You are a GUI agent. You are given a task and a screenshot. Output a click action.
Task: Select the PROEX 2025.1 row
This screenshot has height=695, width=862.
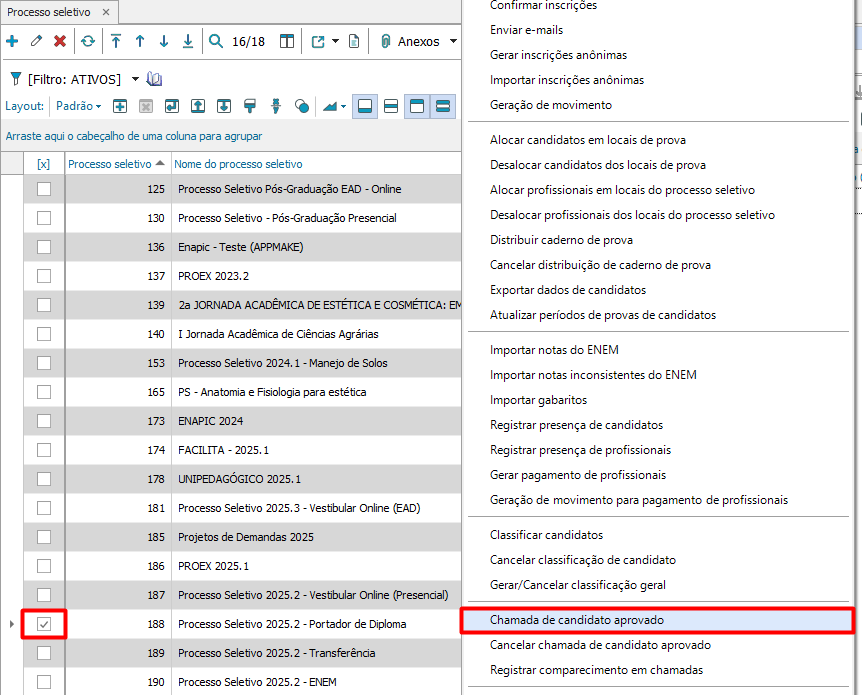[213, 566]
